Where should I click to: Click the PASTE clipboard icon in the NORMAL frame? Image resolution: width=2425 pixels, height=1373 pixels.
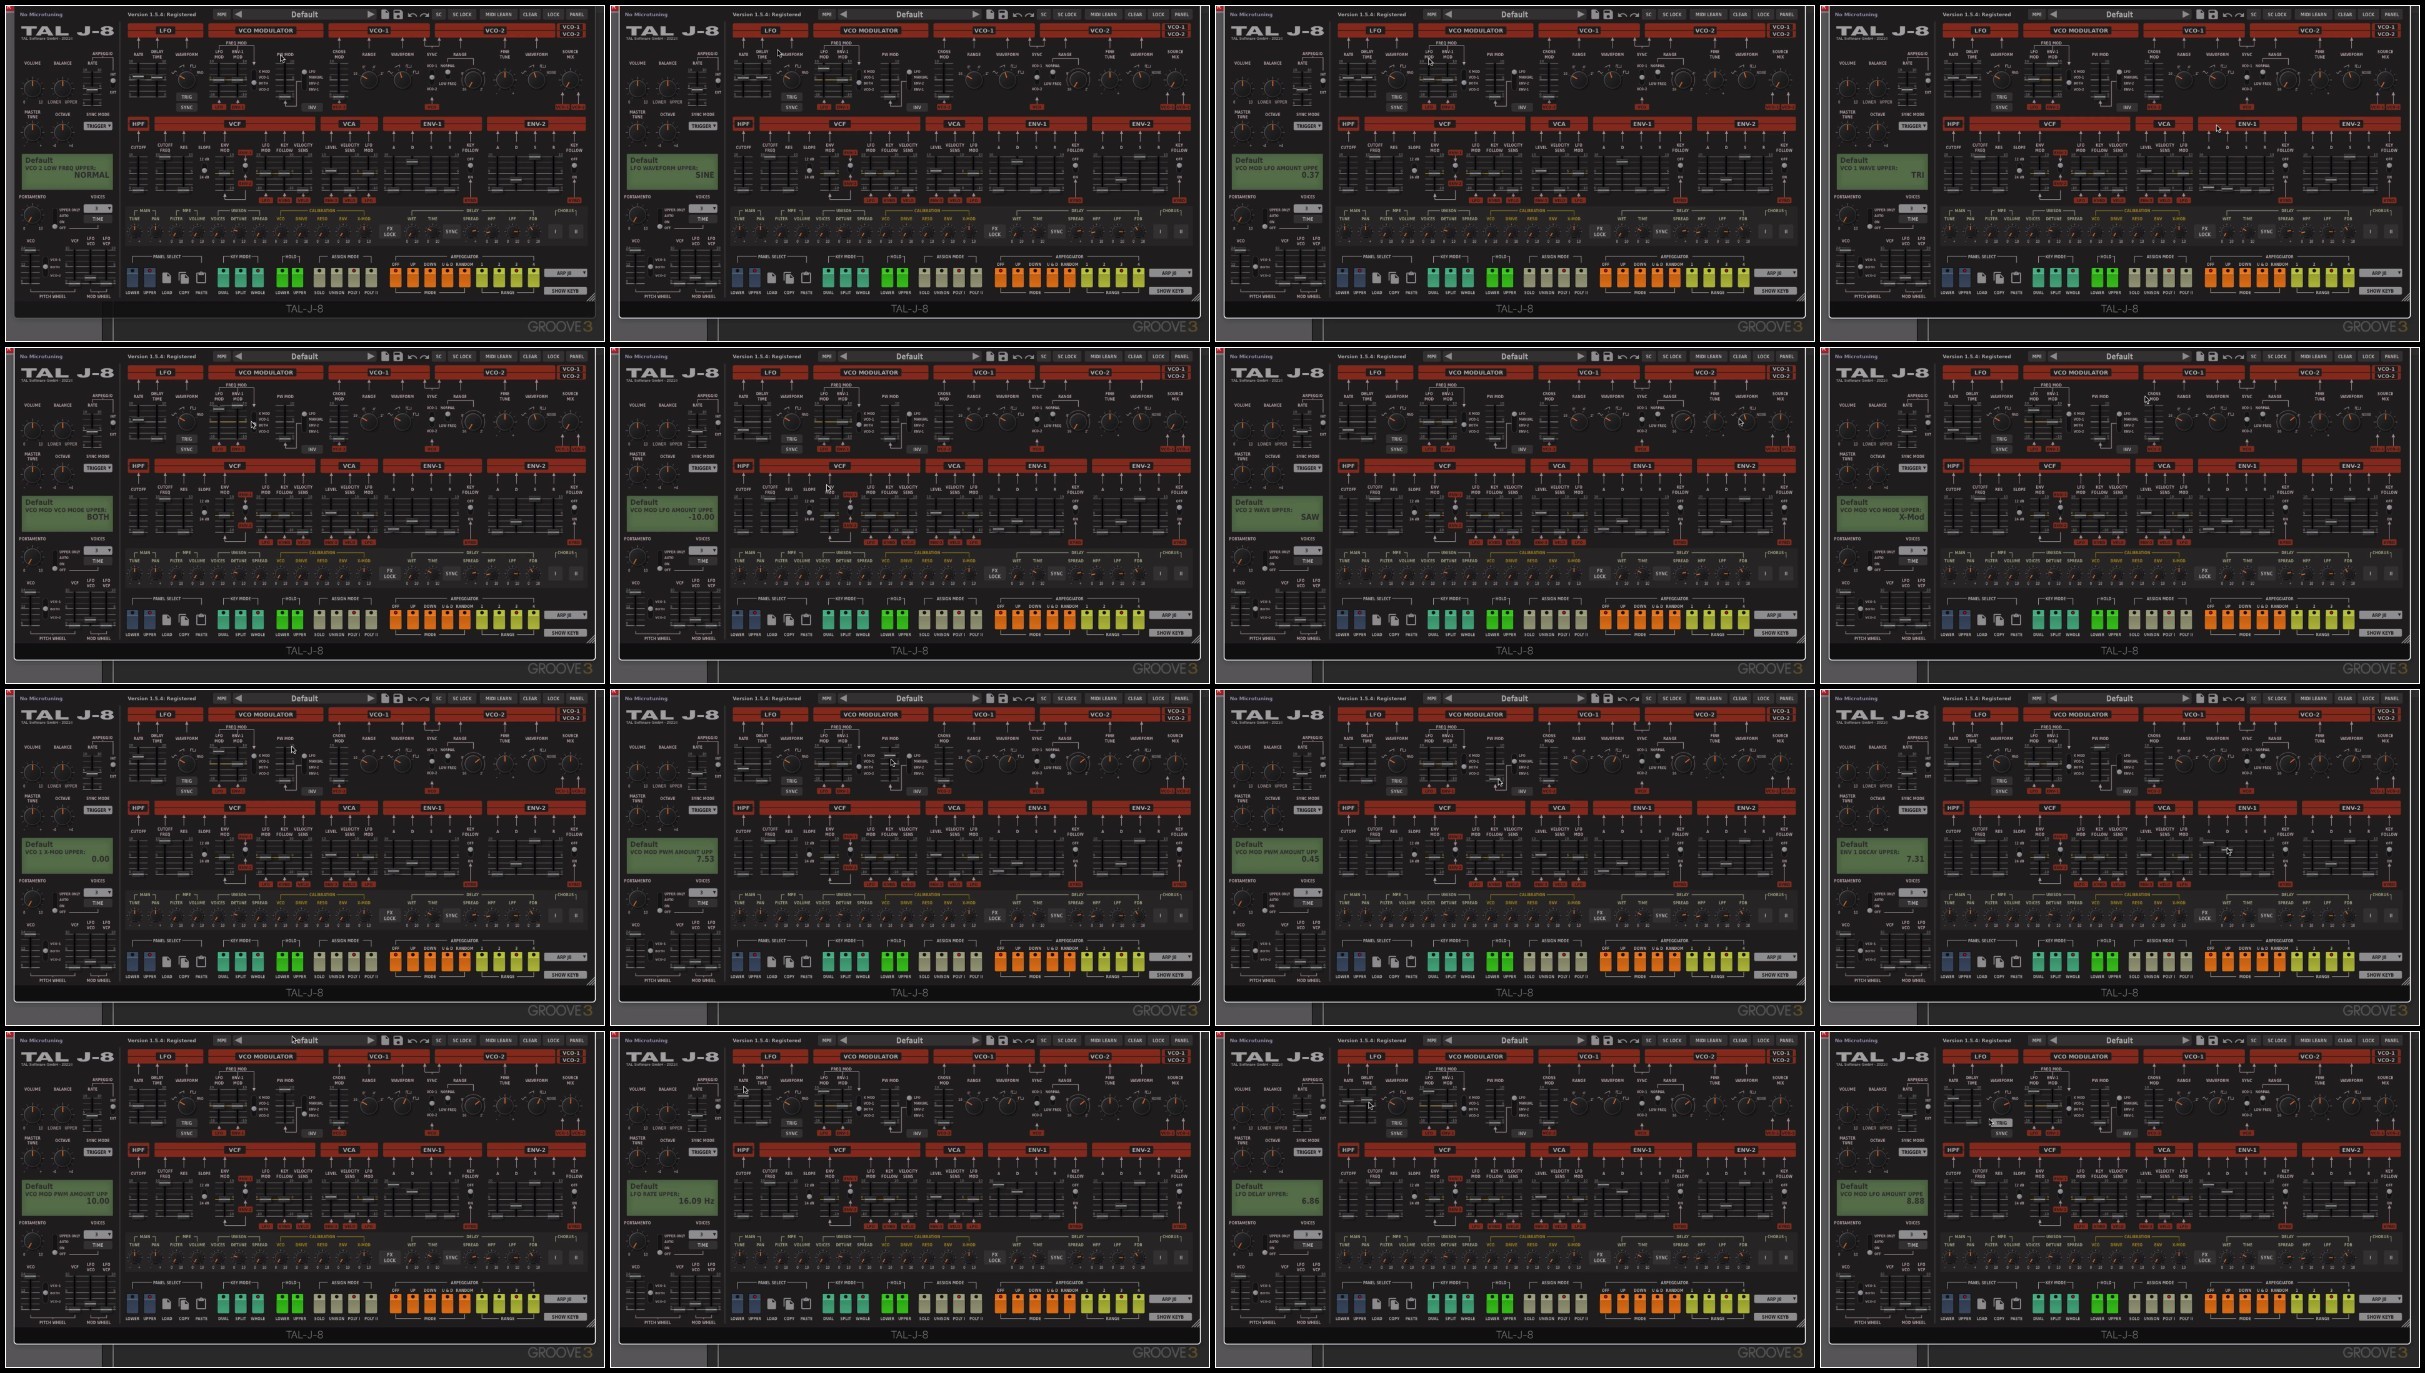click(201, 278)
